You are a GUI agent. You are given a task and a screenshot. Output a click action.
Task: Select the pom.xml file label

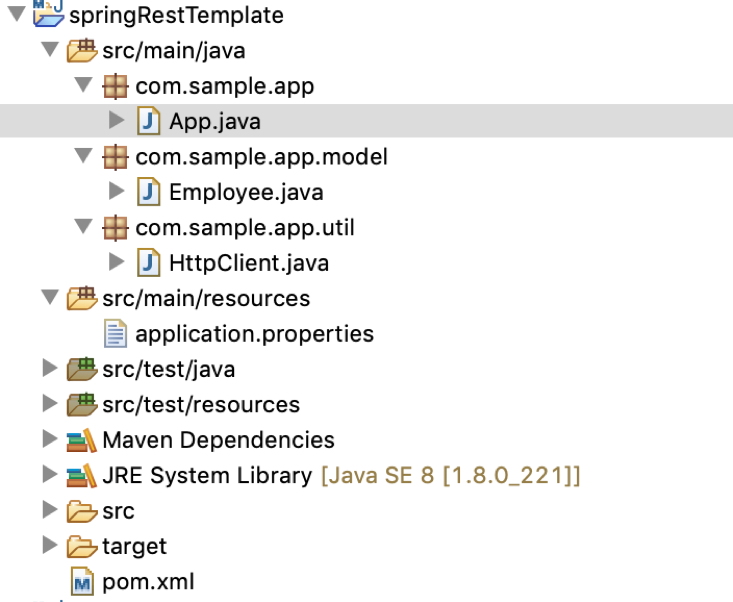coord(148,582)
